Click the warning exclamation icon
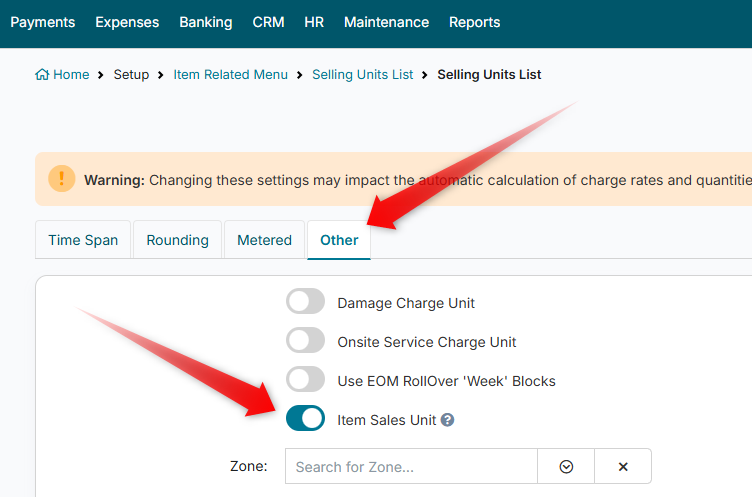Viewport: 752px width, 497px height. click(61, 179)
